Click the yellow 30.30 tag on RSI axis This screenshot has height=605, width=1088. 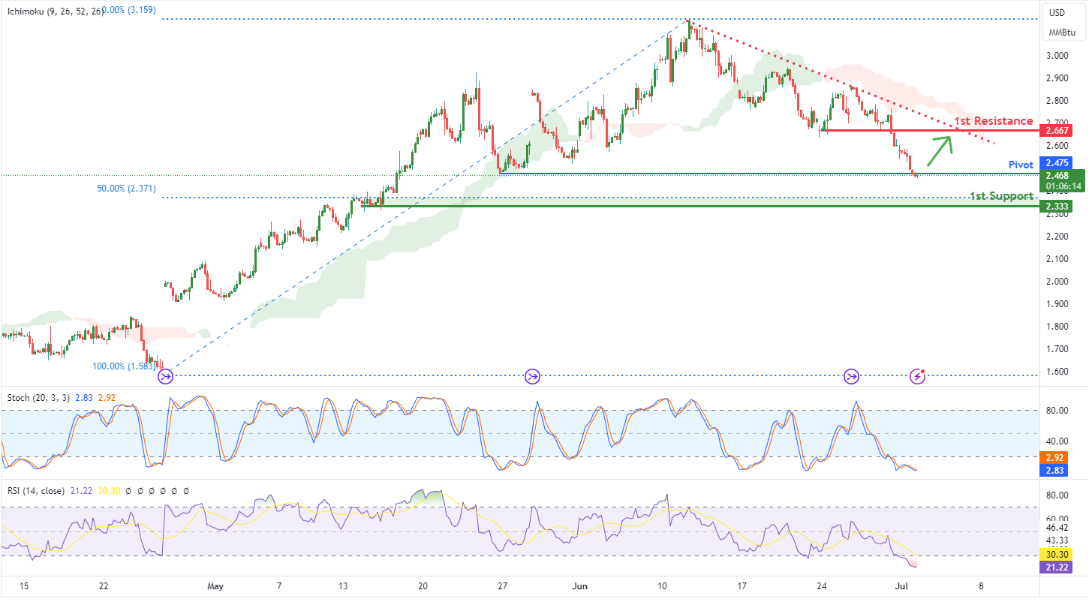[1057, 555]
